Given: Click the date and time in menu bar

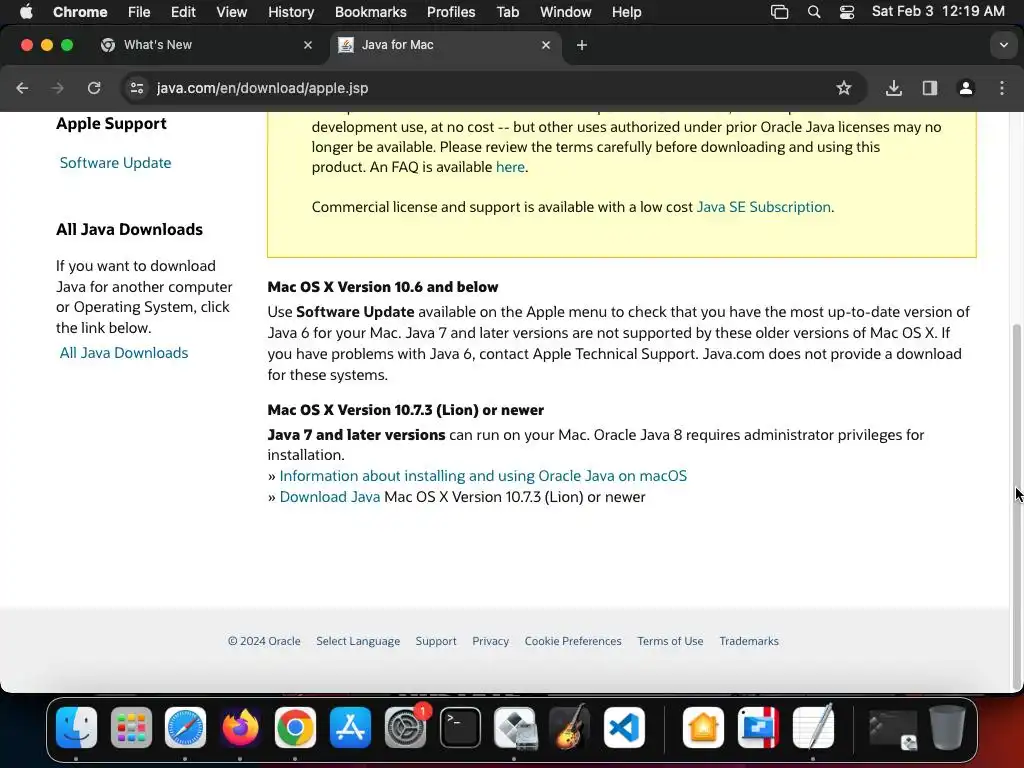Looking at the screenshot, I should pyautogui.click(x=938, y=12).
